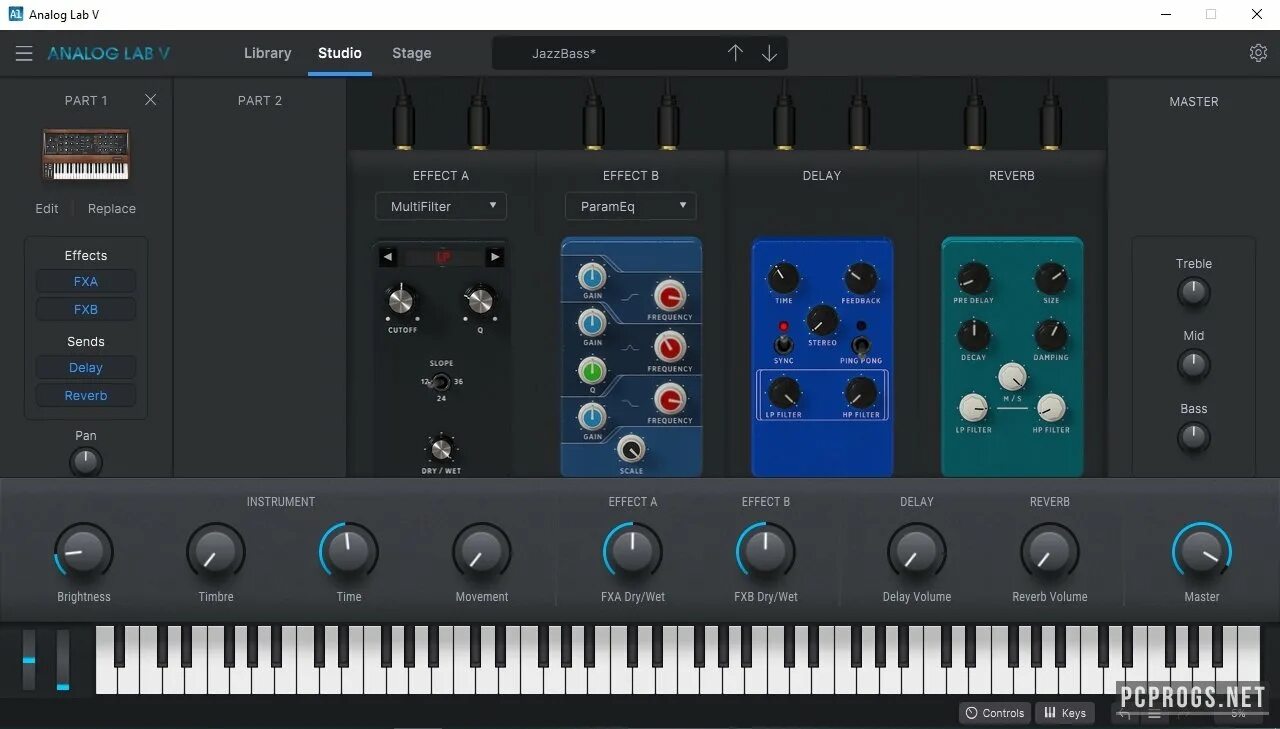Click next filter type arrow on MultiFilter
Image resolution: width=1280 pixels, height=729 pixels.
point(494,257)
